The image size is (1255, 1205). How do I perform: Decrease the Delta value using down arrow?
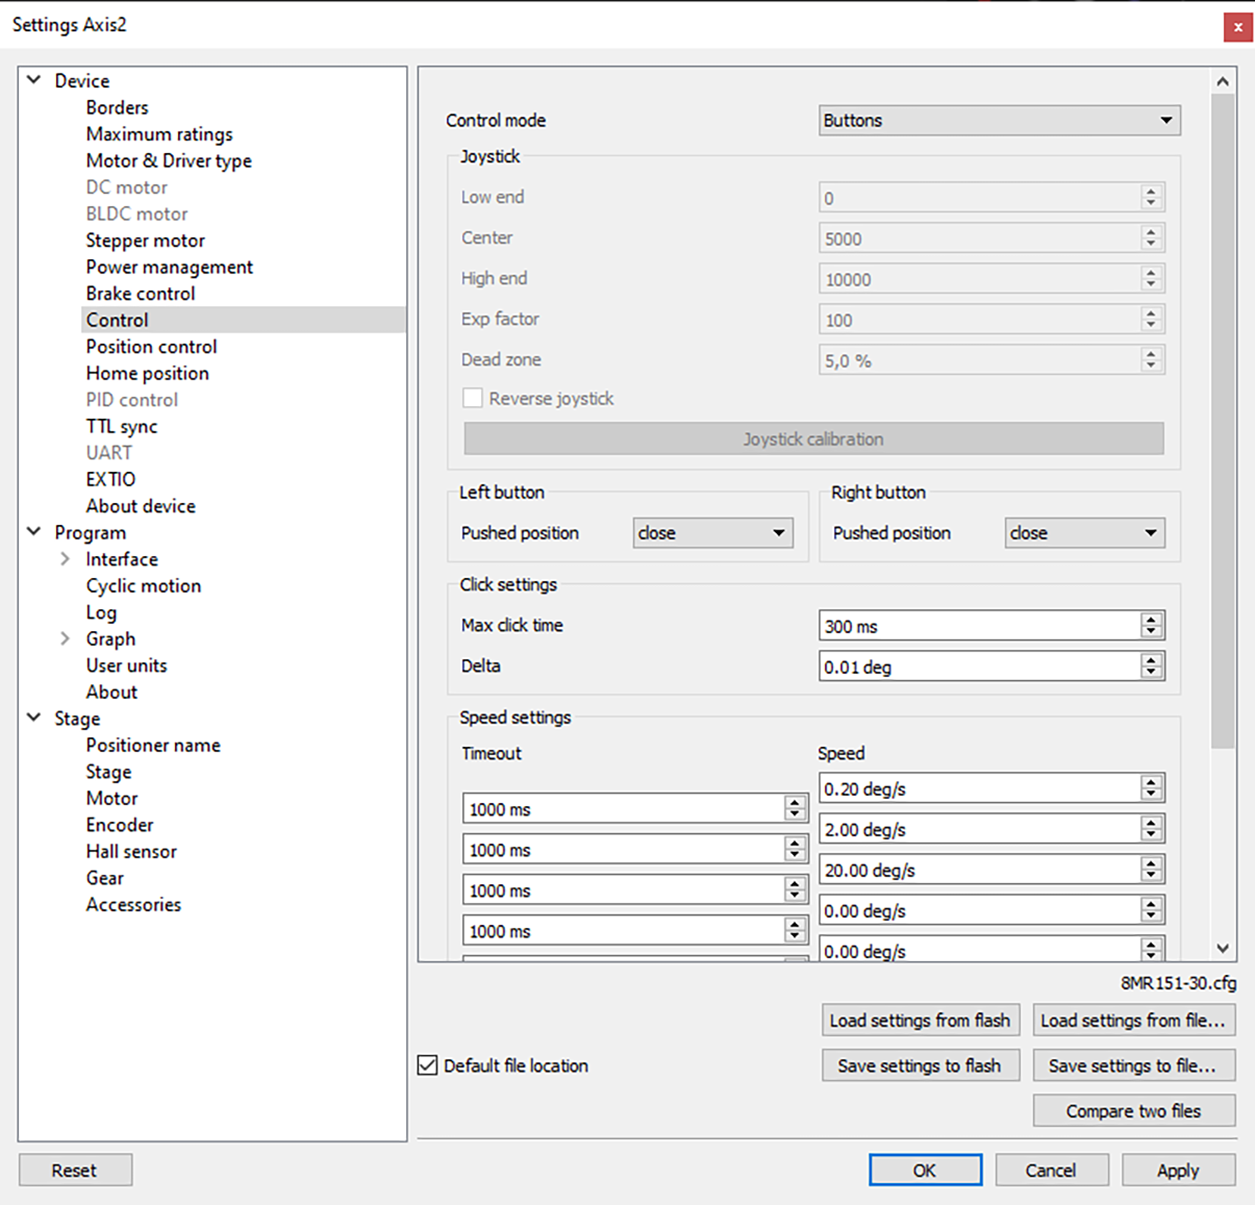click(1151, 672)
